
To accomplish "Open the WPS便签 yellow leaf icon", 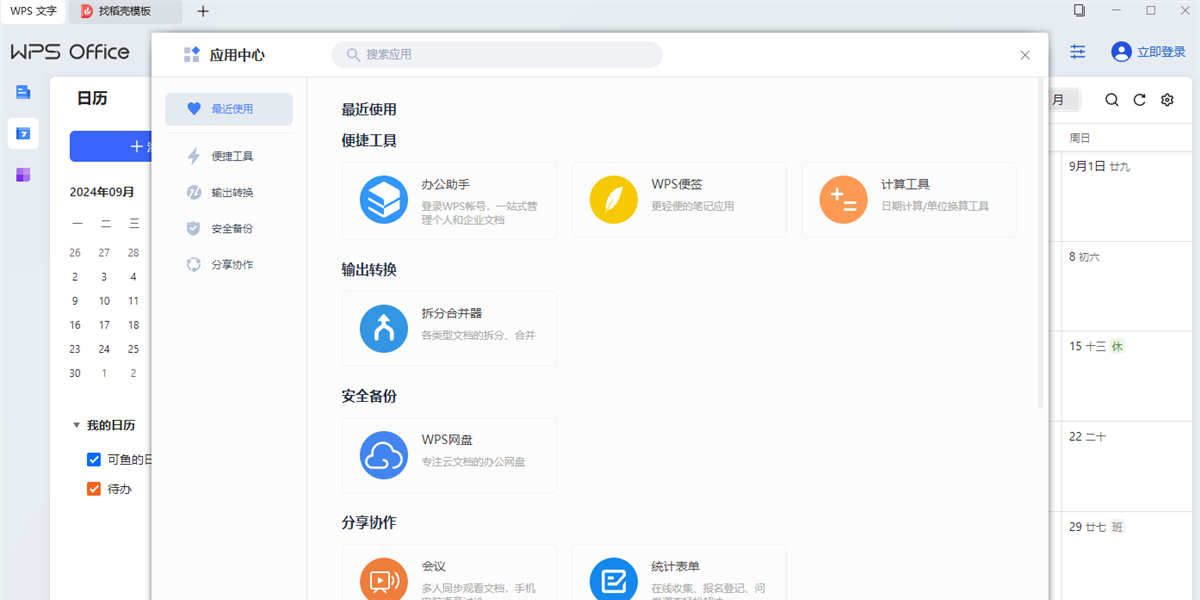I will (614, 200).
